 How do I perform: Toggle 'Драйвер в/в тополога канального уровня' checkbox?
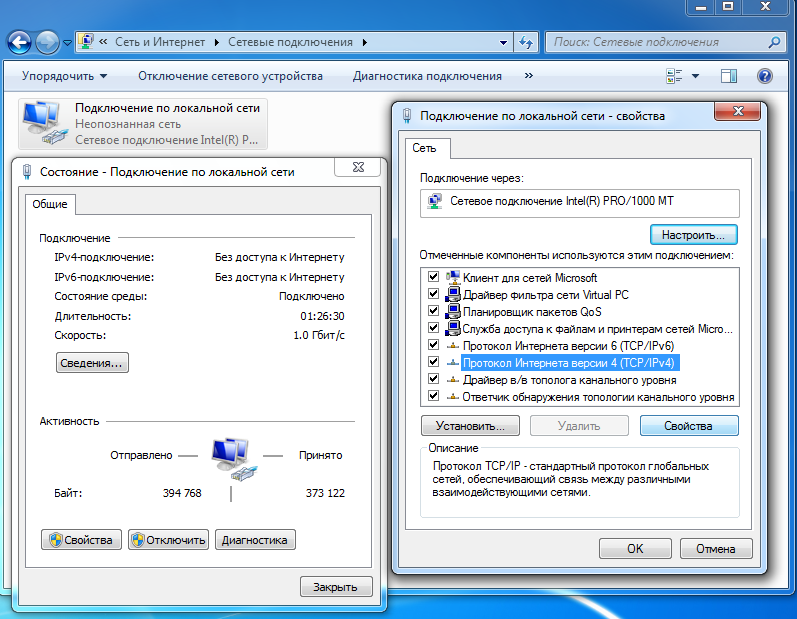tap(433, 379)
